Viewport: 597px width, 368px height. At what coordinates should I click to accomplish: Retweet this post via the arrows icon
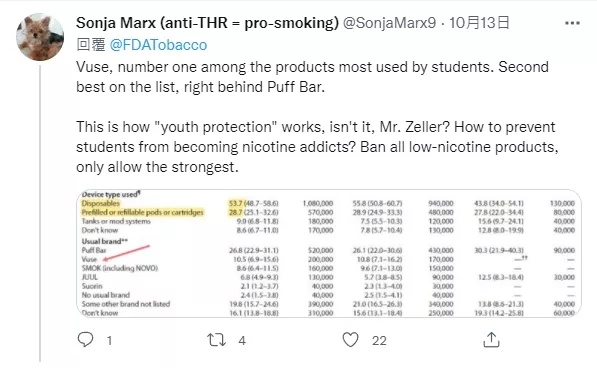click(216, 340)
